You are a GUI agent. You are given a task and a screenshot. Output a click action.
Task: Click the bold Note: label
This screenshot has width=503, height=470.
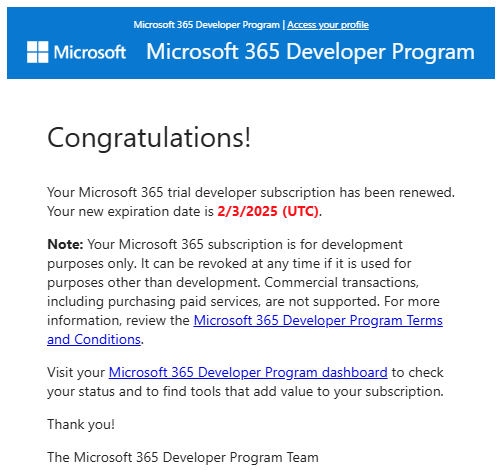tap(65, 244)
